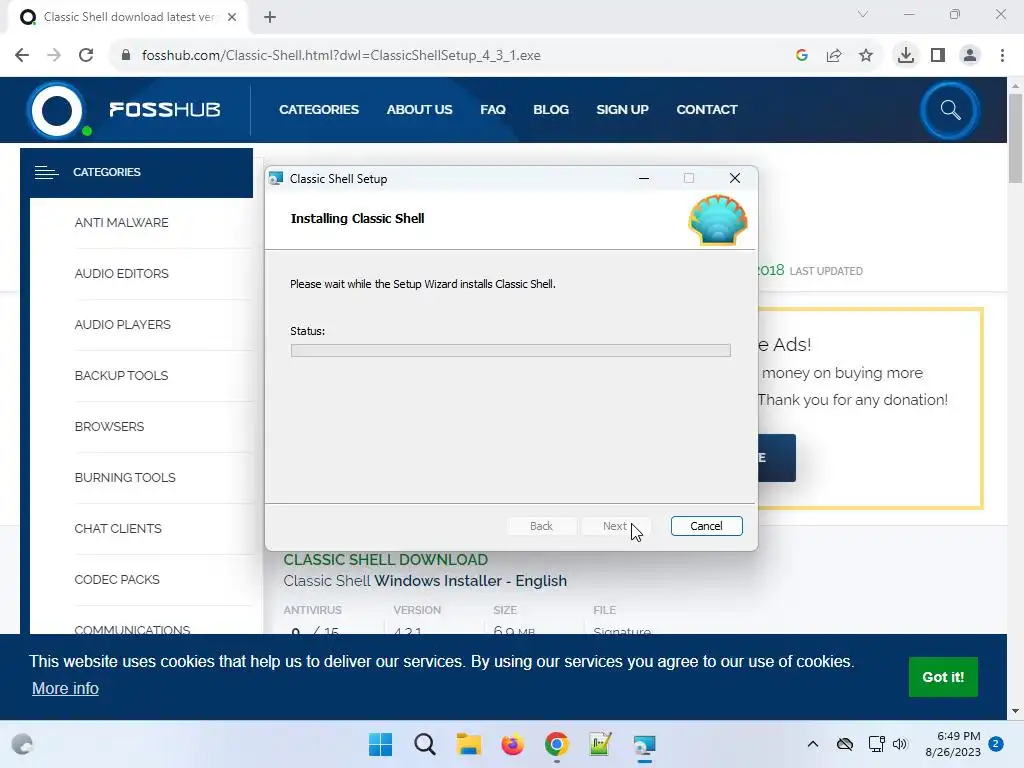1024x768 pixels.
Task: Select CODEC PACKS category
Action: (x=117, y=579)
